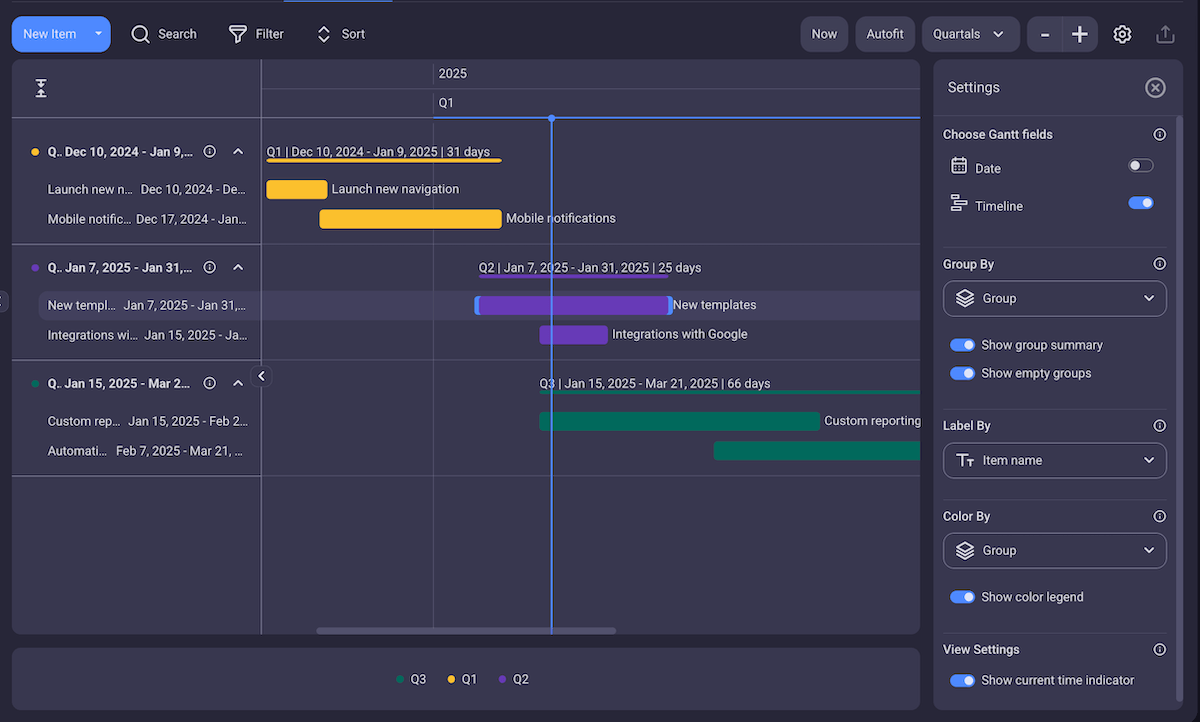Screen dimensions: 1200x722
Task: Click the Date calendar icon
Action: (x=959, y=166)
